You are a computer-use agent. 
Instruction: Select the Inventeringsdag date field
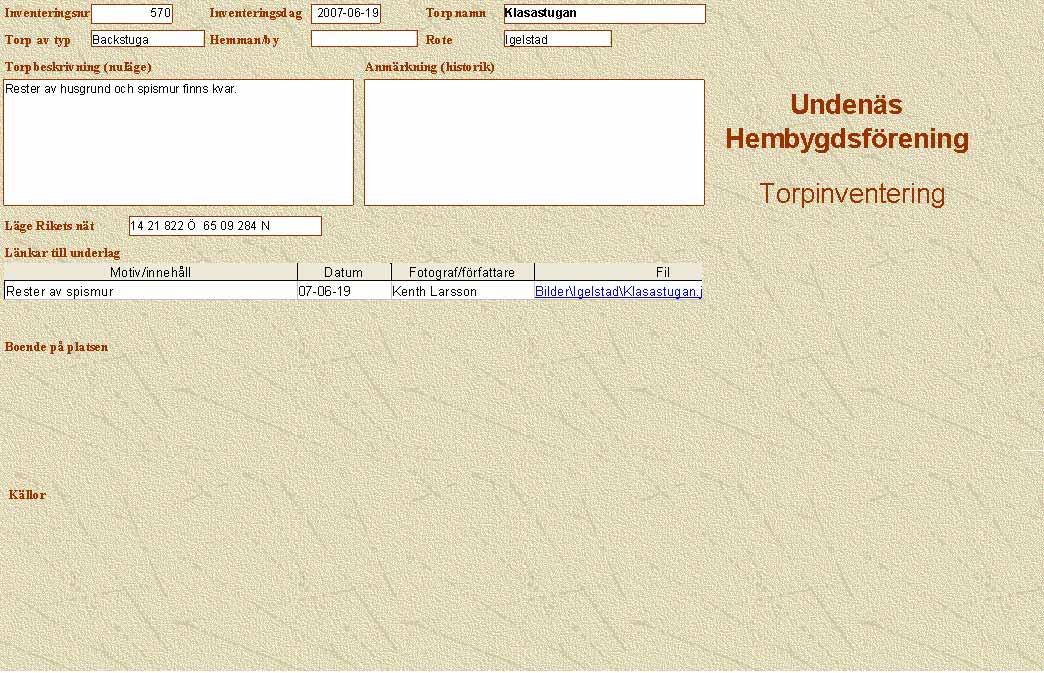346,14
